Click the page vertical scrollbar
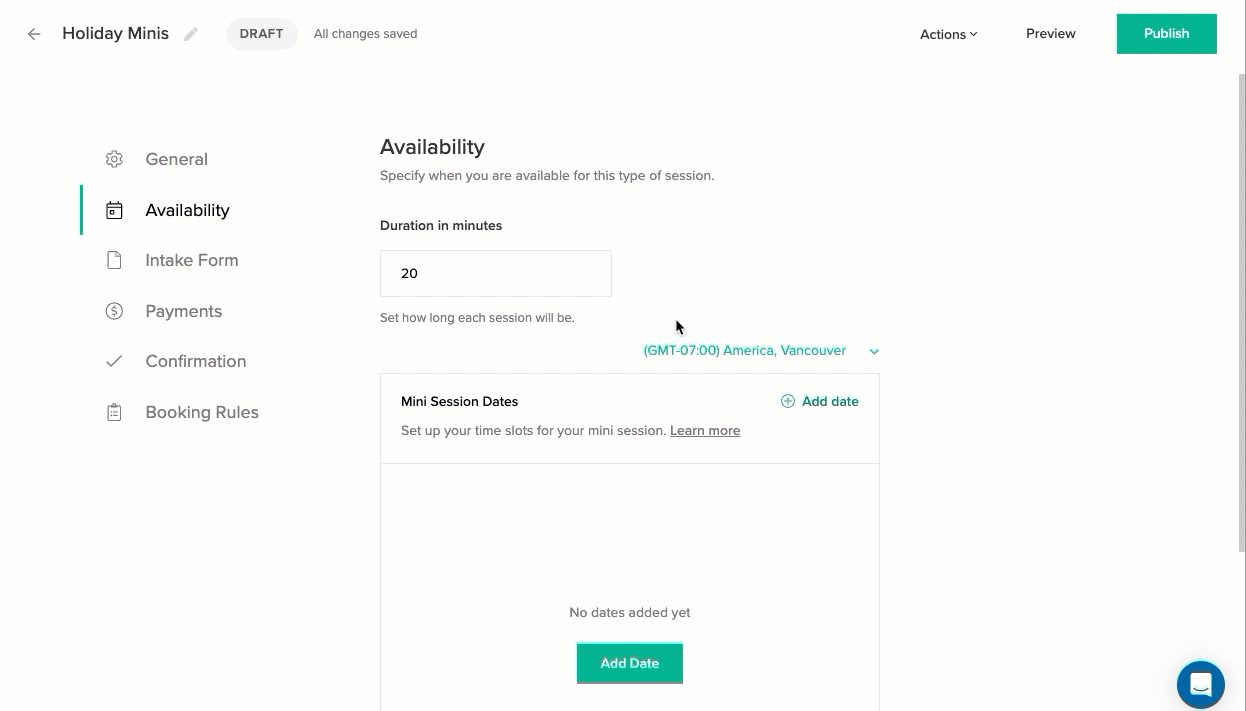The image size is (1246, 711). point(1241,300)
